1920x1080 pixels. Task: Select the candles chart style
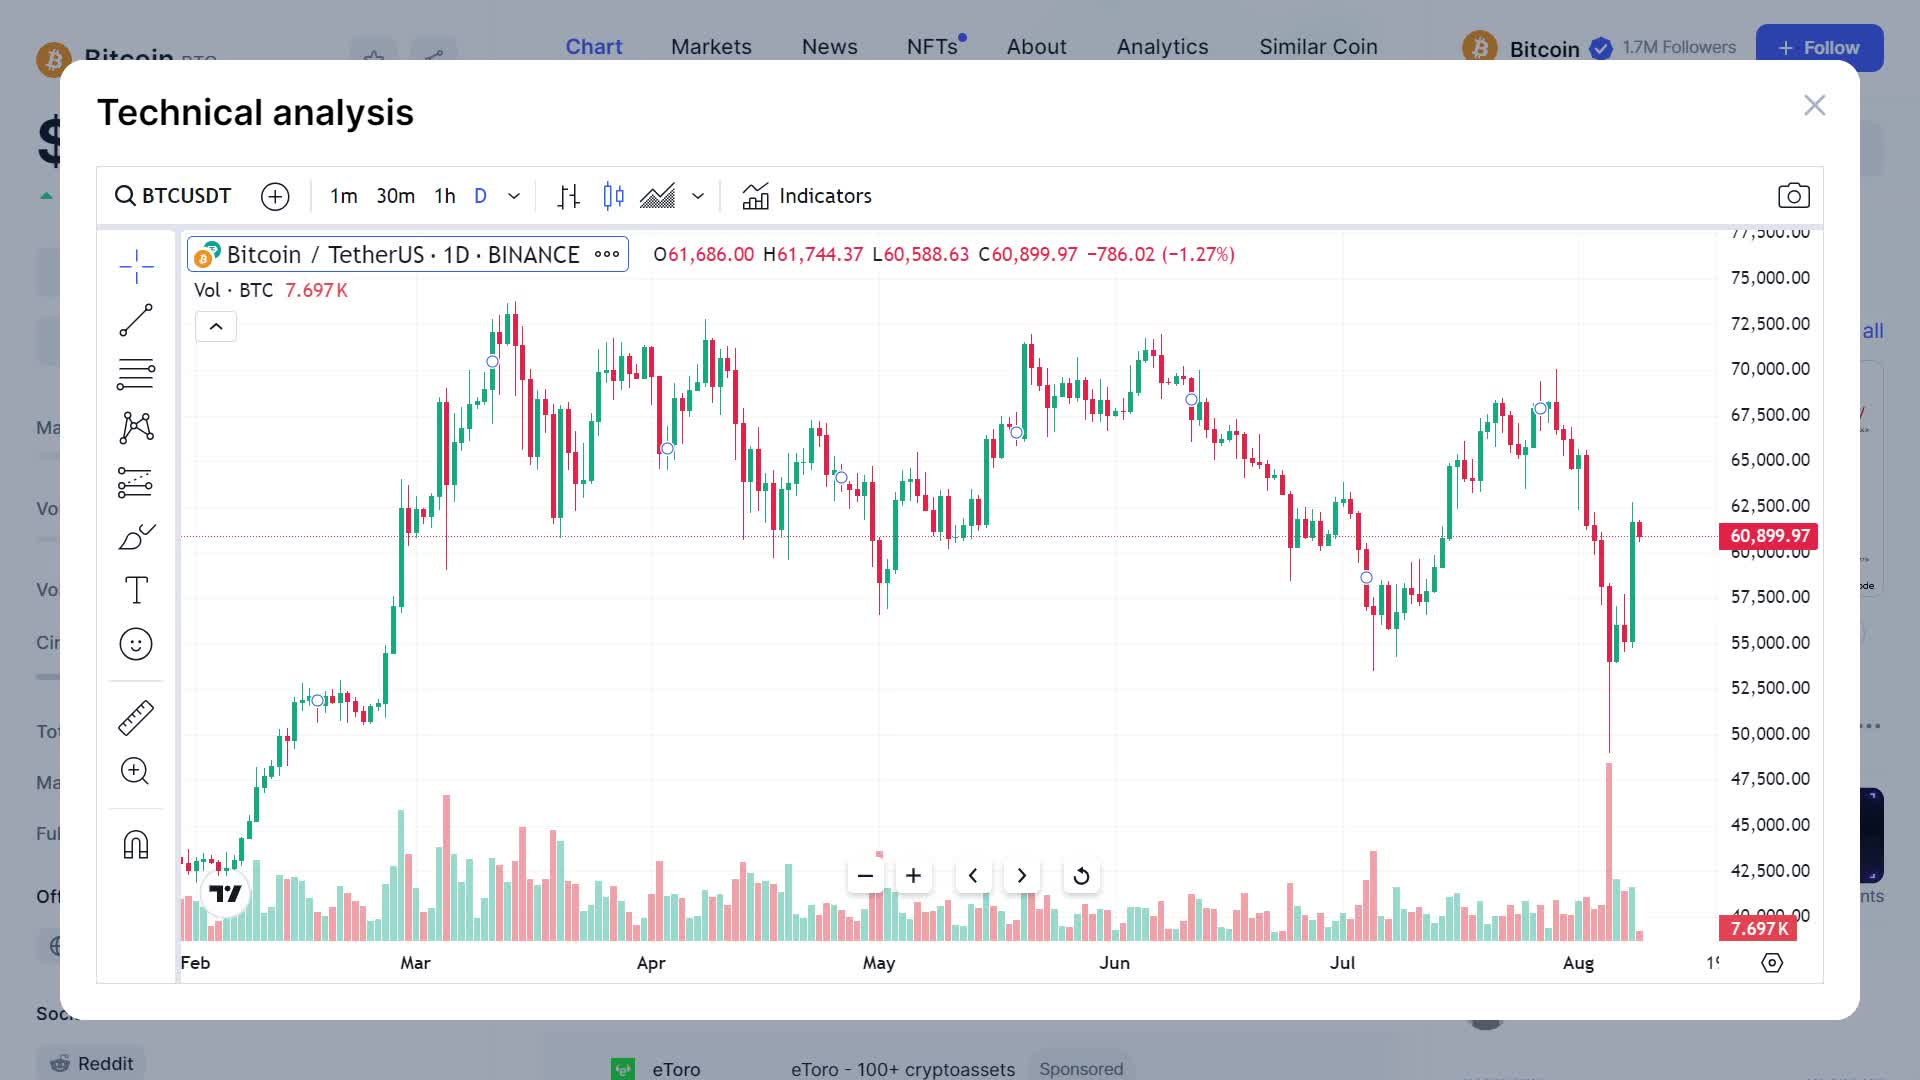coord(614,196)
